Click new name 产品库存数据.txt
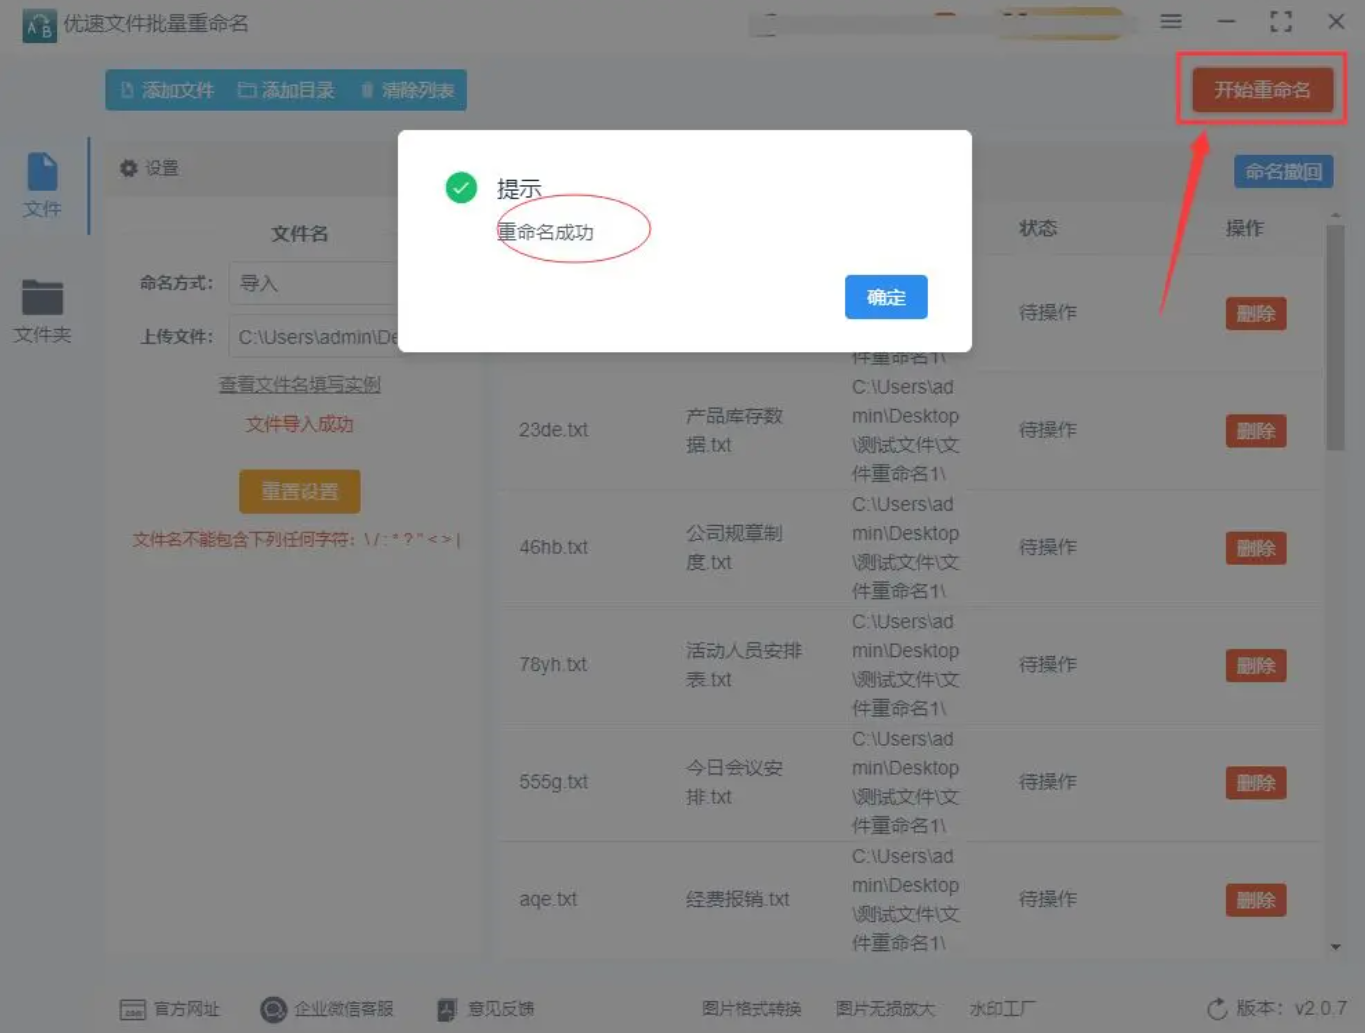This screenshot has height=1033, width=1365. pyautogui.click(x=734, y=430)
